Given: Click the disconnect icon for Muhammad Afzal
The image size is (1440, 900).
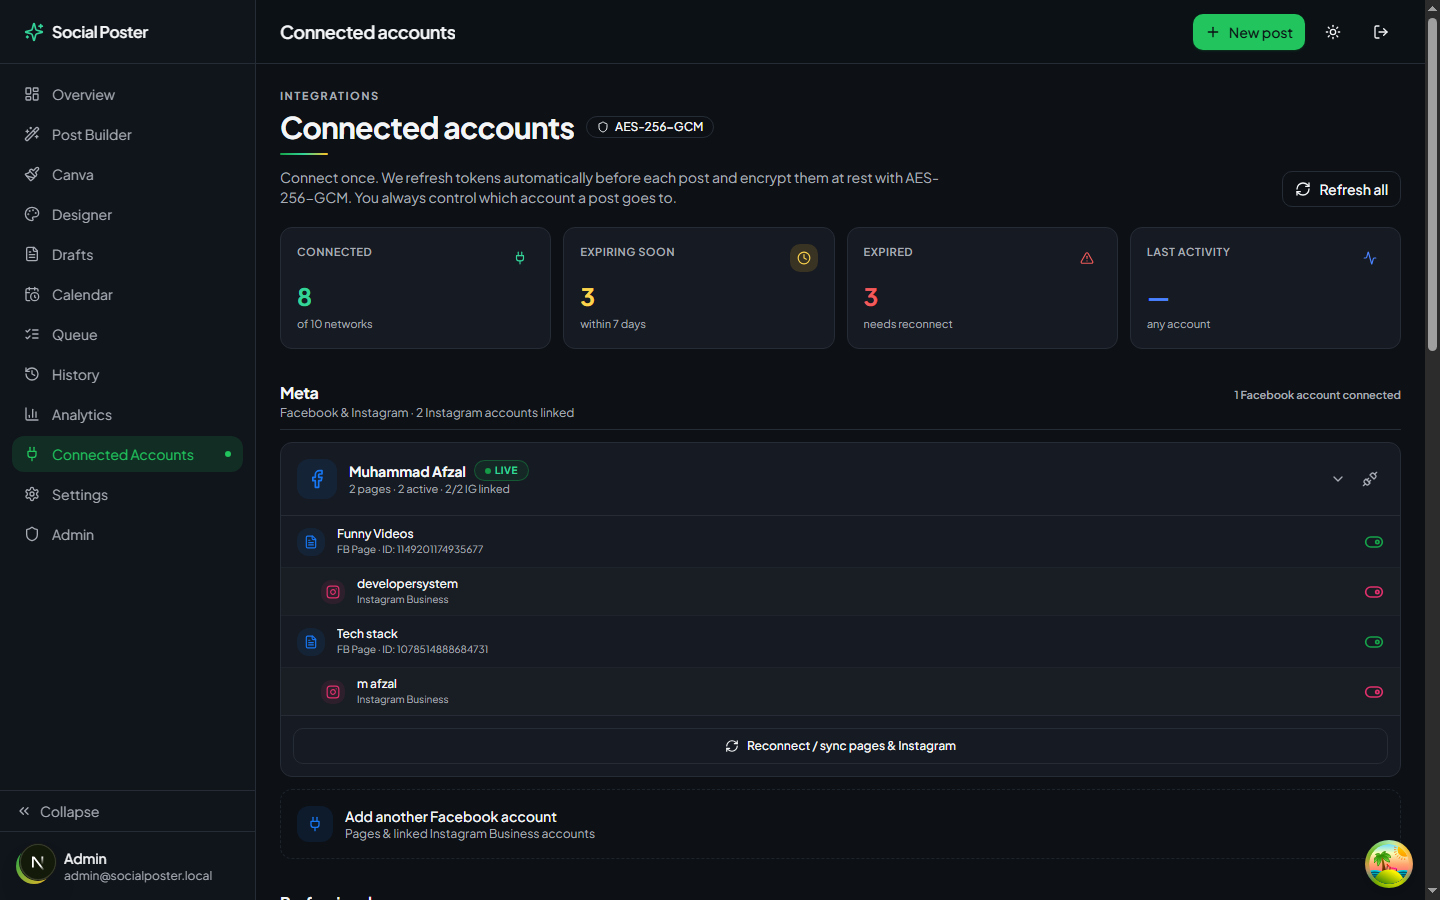Looking at the screenshot, I should (x=1370, y=479).
